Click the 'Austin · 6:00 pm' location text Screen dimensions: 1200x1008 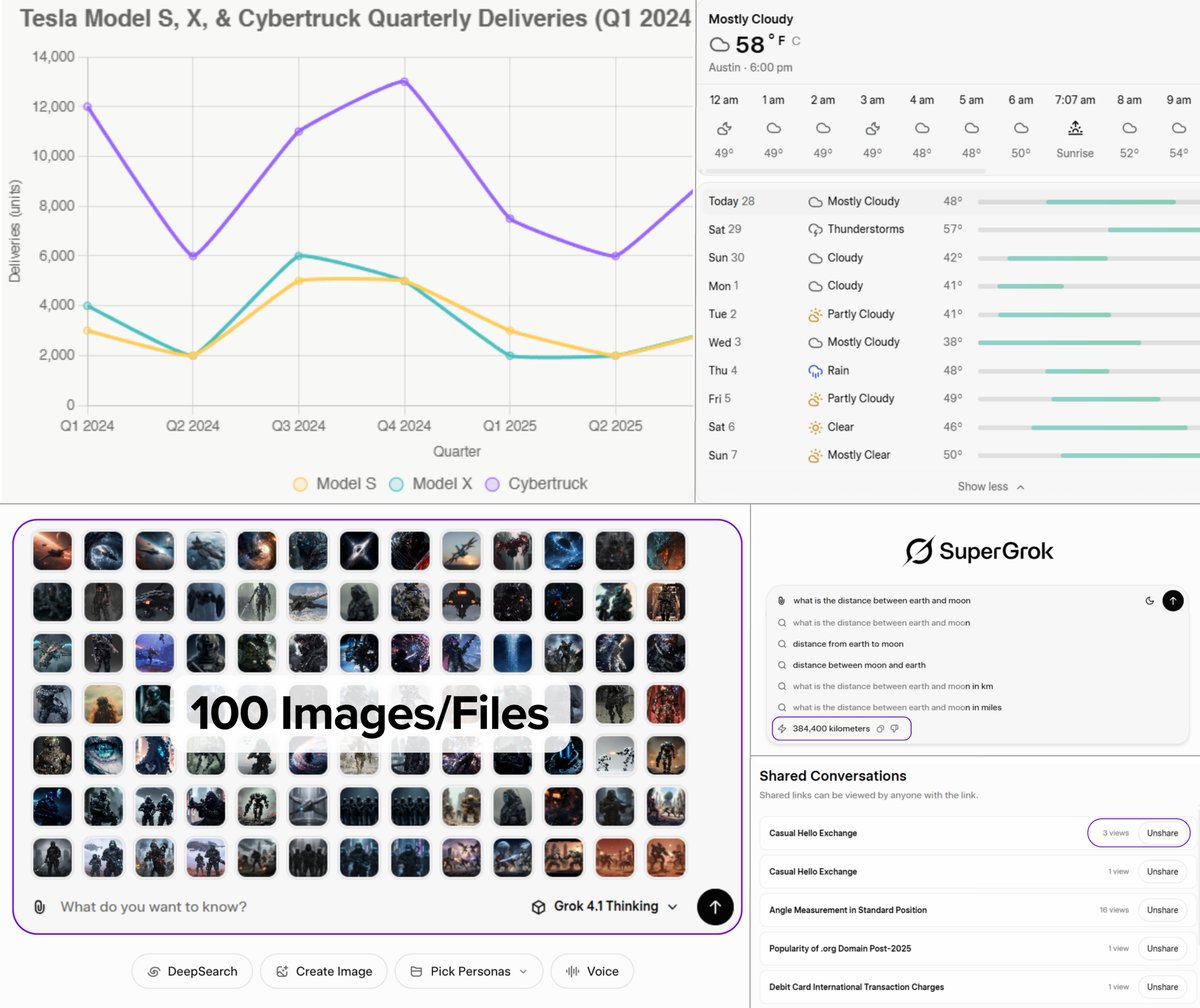(x=750, y=67)
